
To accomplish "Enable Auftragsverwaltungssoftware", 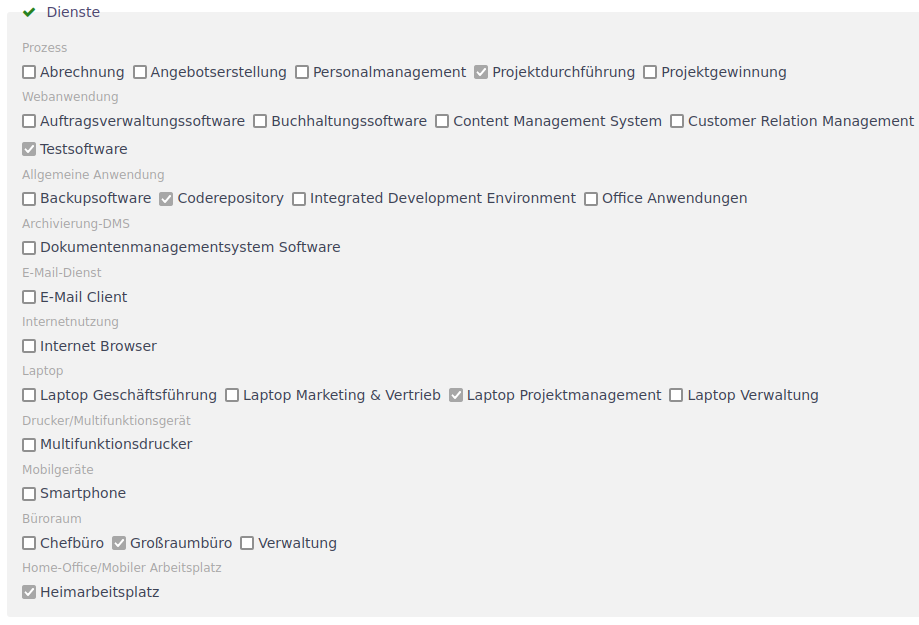I will (29, 121).
